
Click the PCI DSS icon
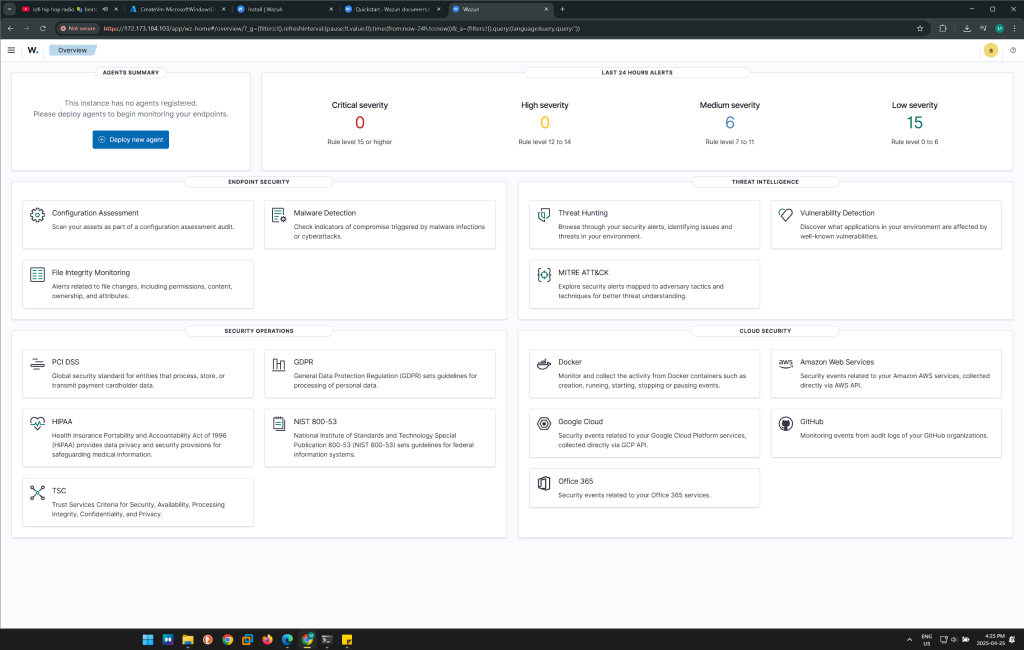click(37, 364)
